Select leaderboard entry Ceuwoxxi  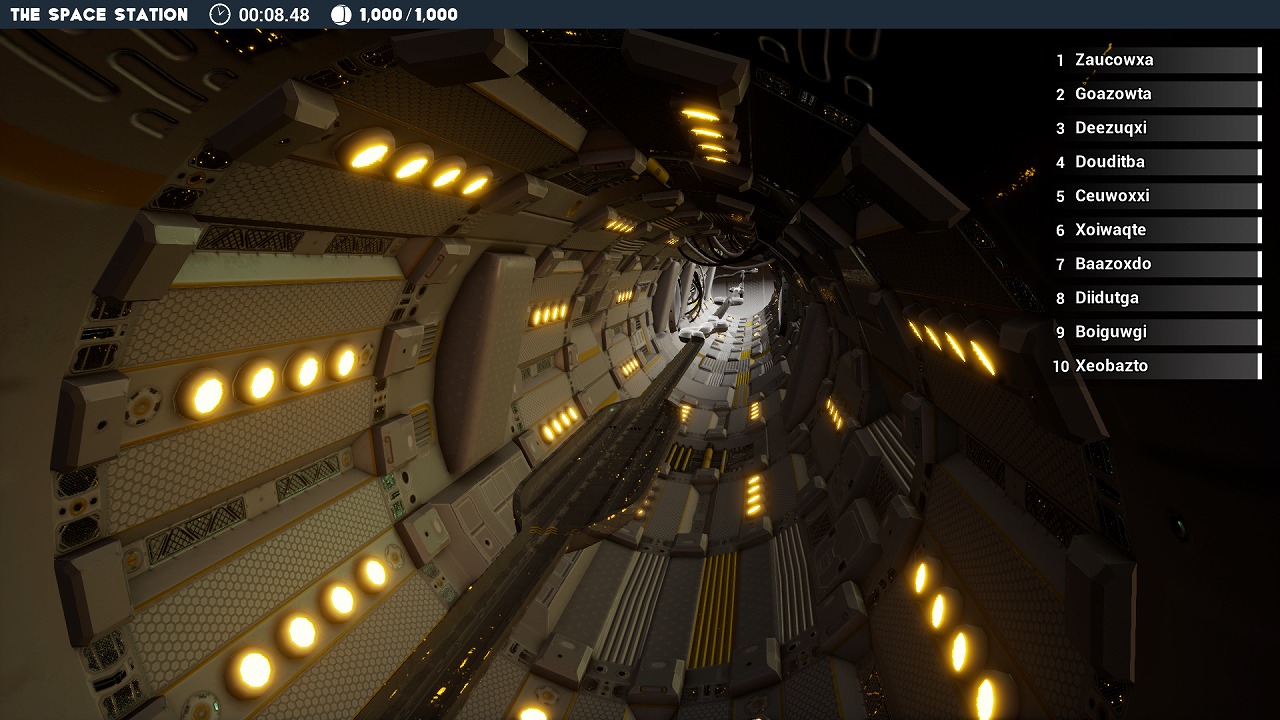pyautogui.click(x=1156, y=196)
